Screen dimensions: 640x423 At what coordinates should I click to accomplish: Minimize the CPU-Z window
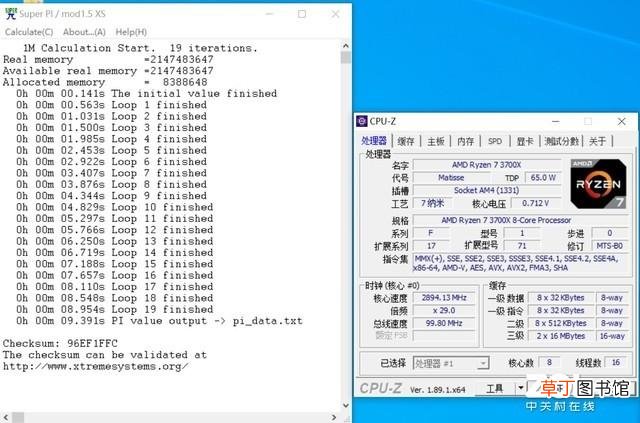(x=556, y=122)
